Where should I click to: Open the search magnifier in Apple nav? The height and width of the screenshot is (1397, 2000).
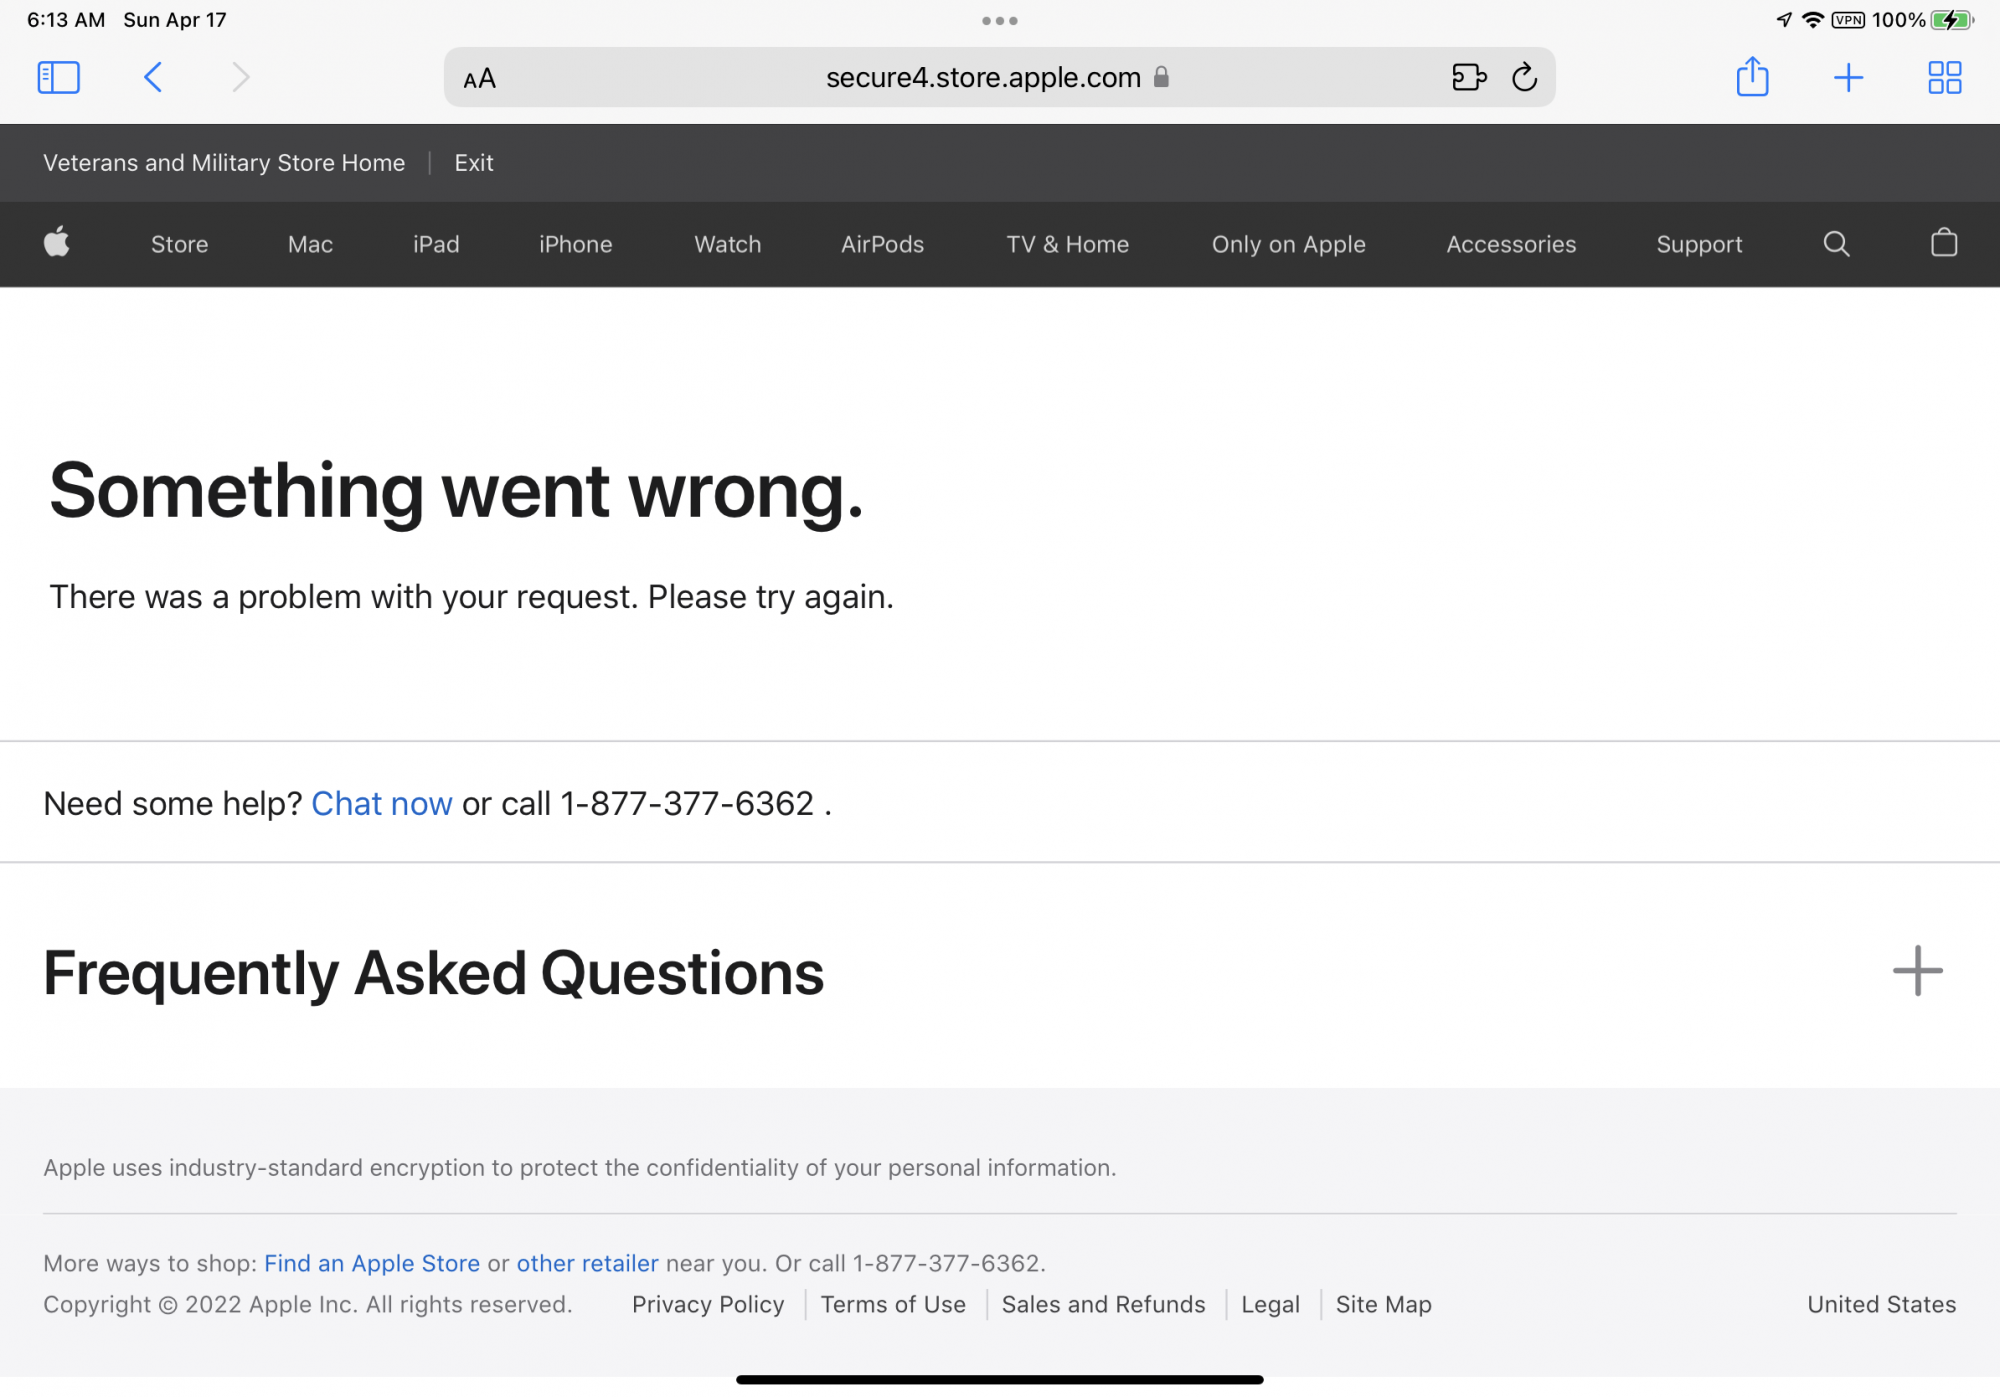coord(1836,244)
